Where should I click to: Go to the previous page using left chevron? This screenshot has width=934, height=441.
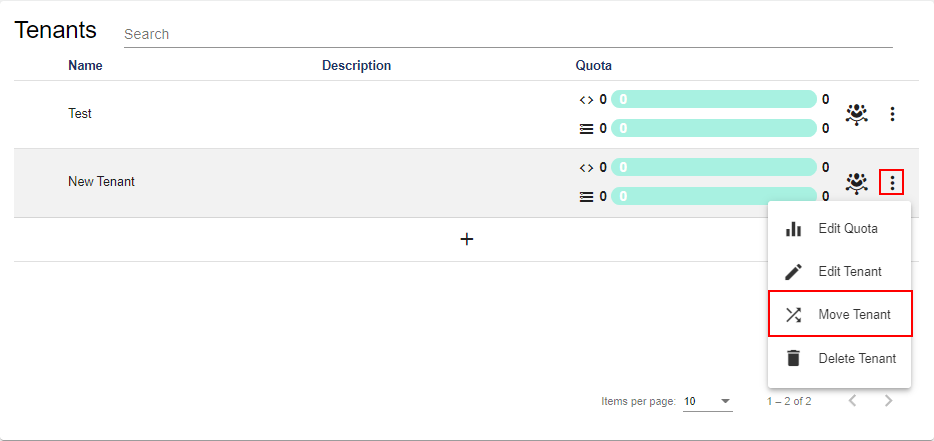[852, 401]
